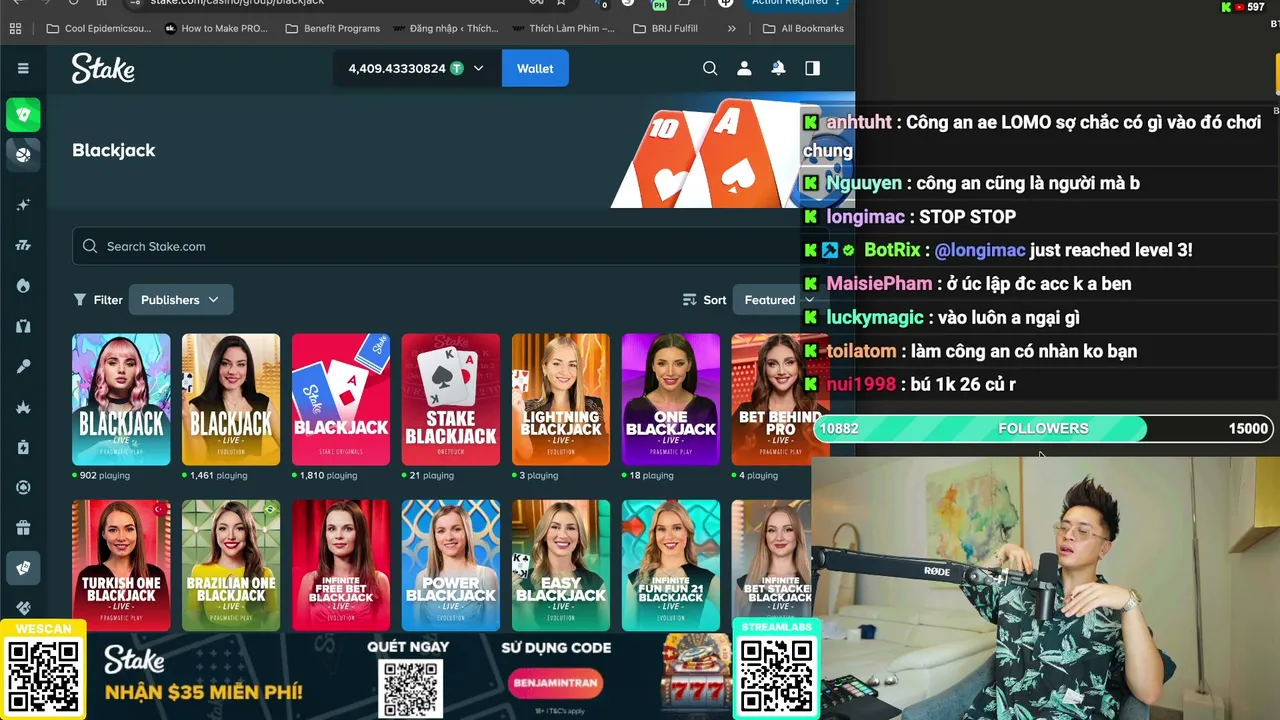
Task: Open the gift box promotions sidebar icon
Action: pos(23,528)
